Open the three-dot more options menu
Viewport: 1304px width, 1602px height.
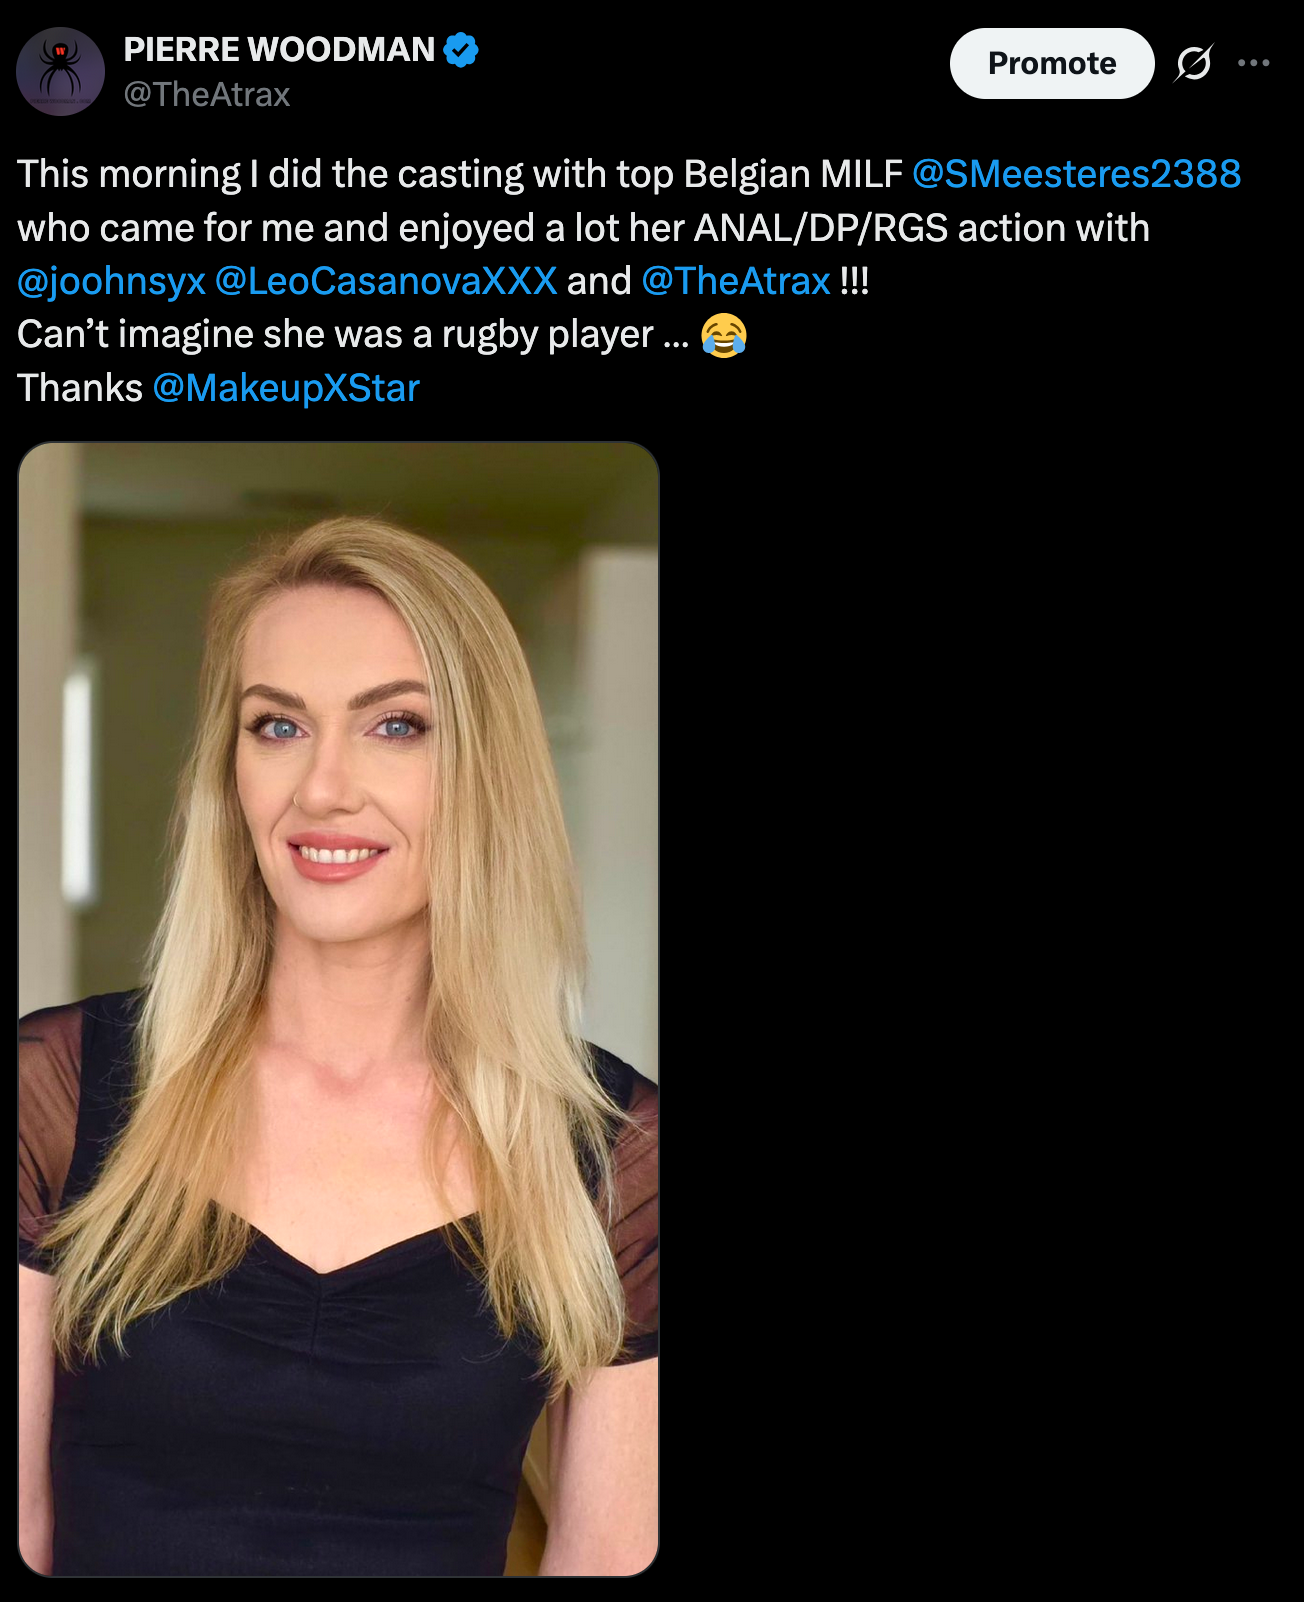pyautogui.click(x=1253, y=63)
